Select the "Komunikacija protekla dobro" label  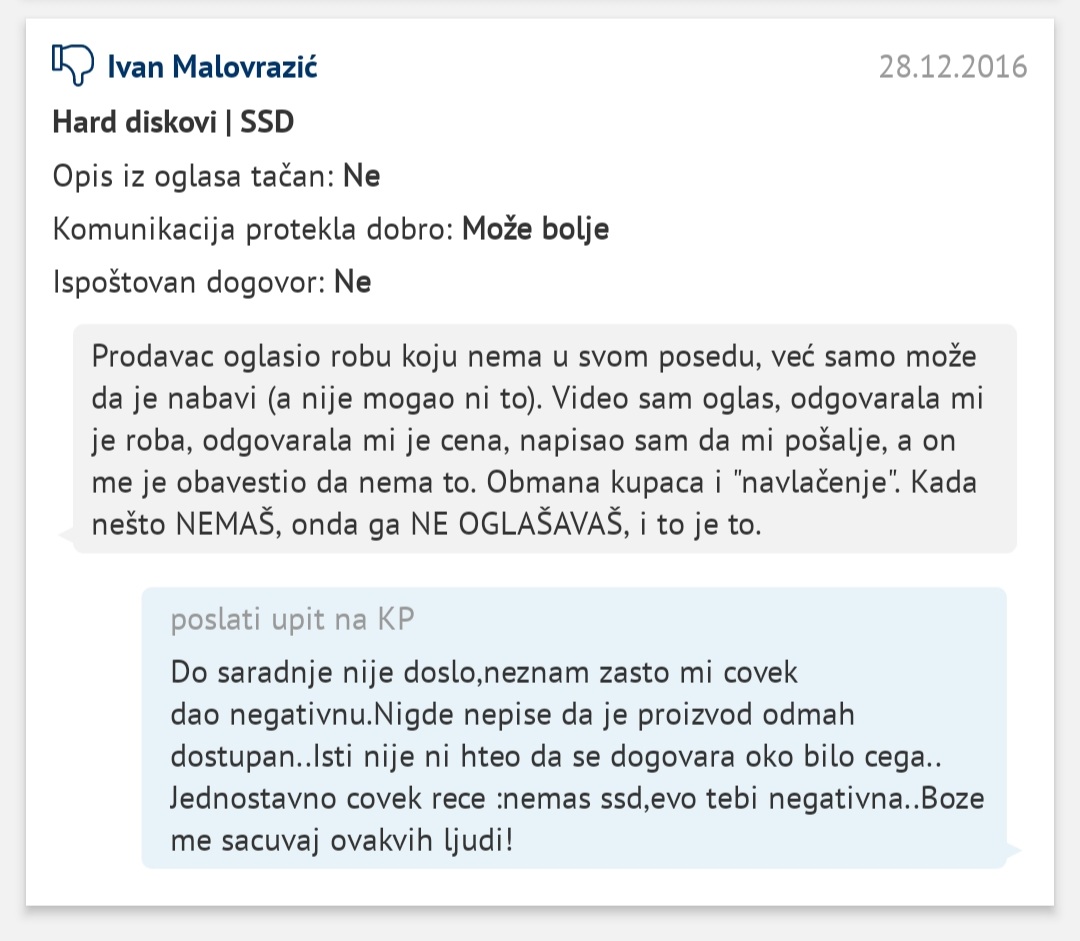tap(253, 230)
